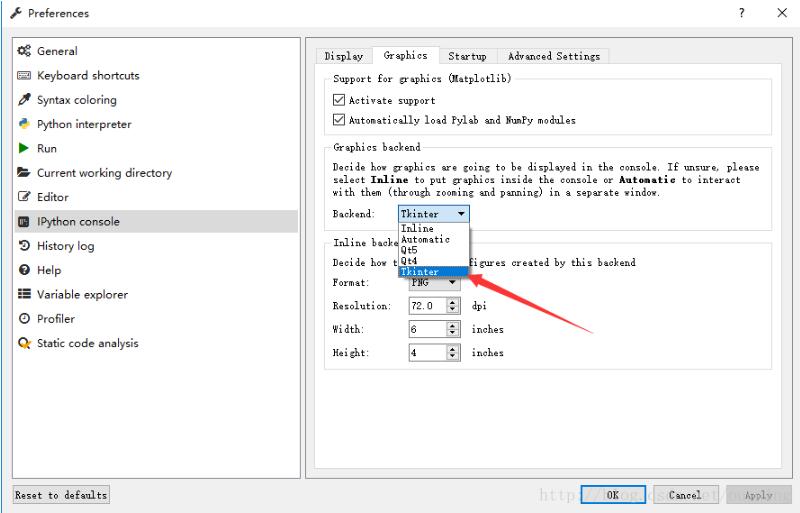Decrease Resolution with down arrow

pos(453,310)
